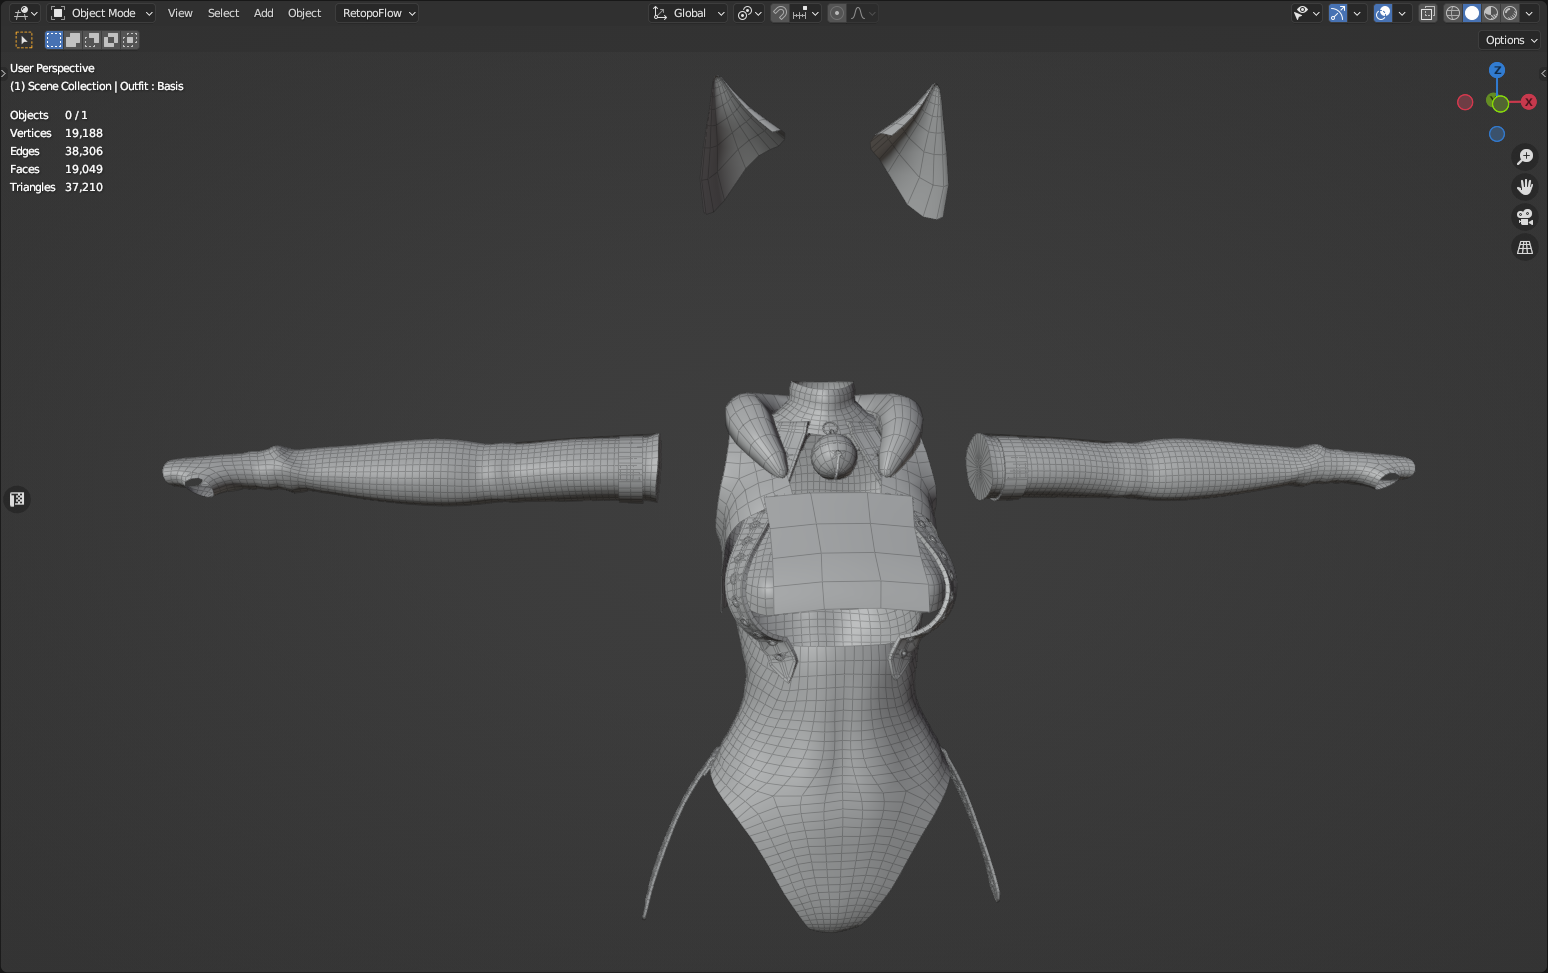Click the Select Box tool icon
1548x973 pixels.
point(24,40)
